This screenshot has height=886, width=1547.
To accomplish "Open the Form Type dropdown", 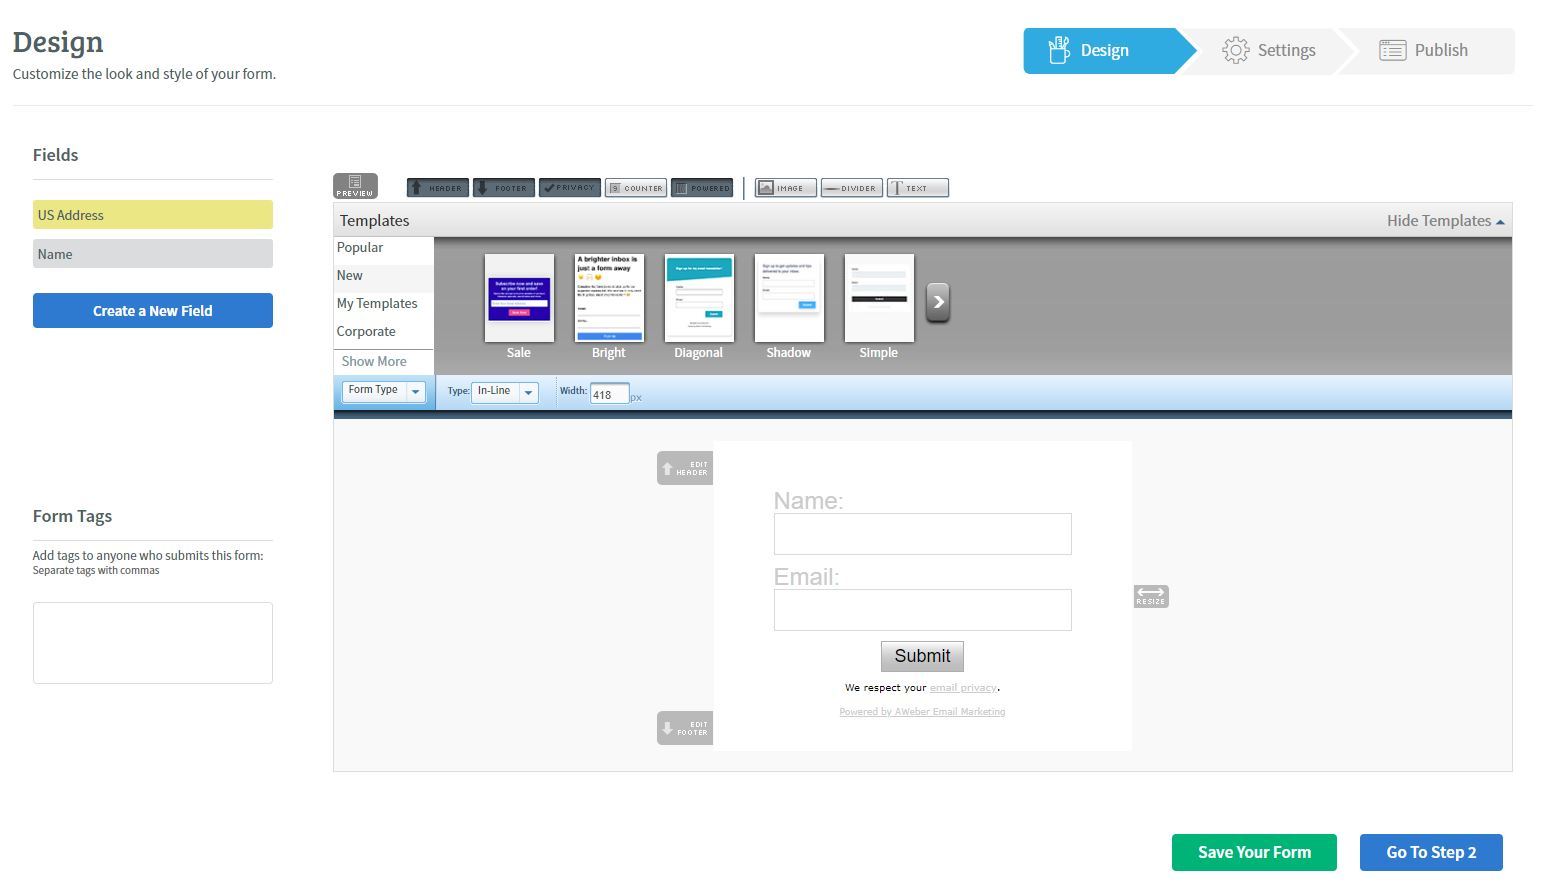I will click(384, 391).
